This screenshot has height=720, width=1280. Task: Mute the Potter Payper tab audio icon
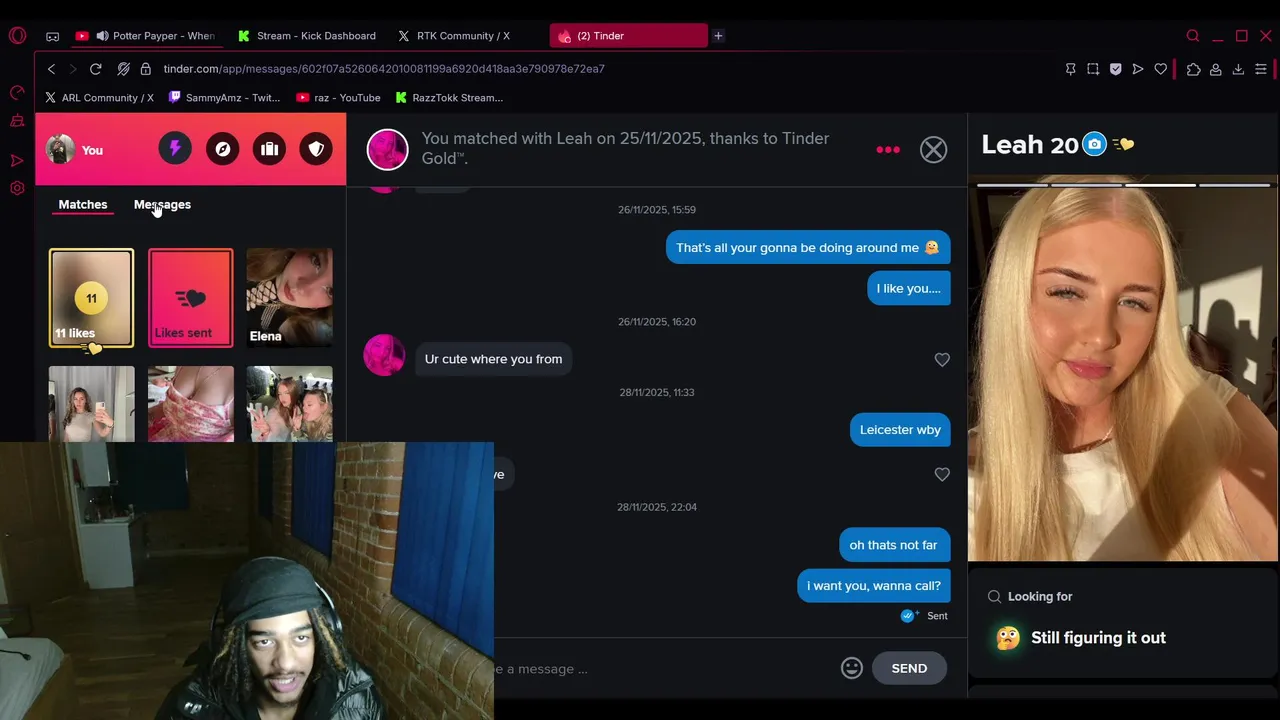coord(102,36)
